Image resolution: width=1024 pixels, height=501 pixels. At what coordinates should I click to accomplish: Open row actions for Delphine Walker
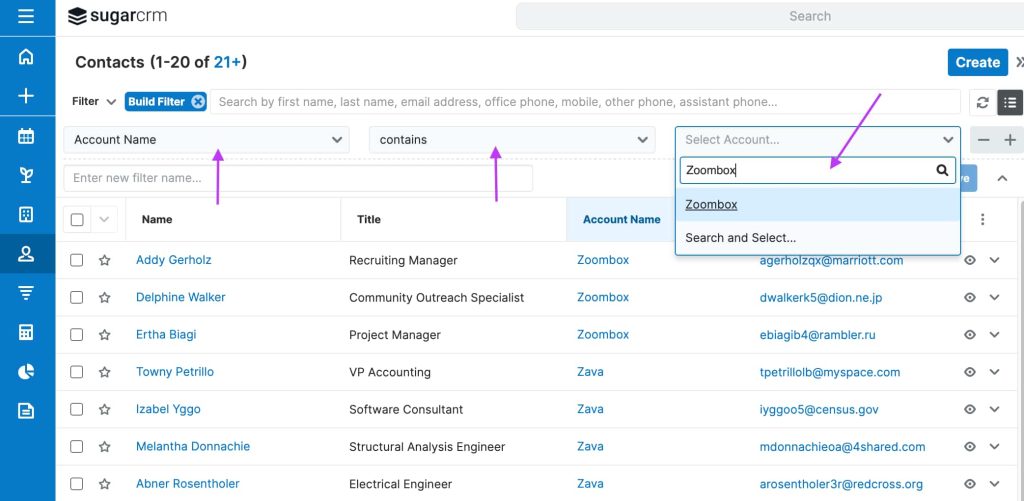click(x=995, y=297)
